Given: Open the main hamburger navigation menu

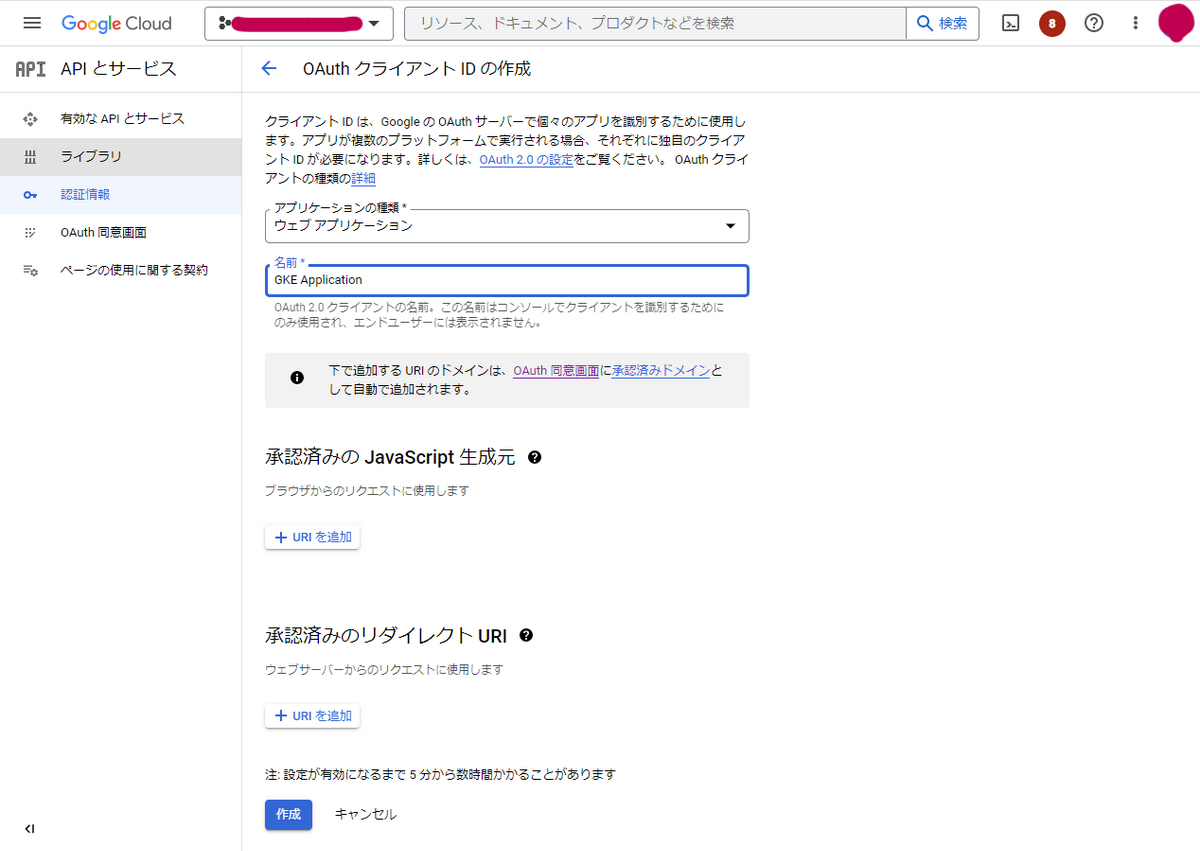Looking at the screenshot, I should pos(31,23).
